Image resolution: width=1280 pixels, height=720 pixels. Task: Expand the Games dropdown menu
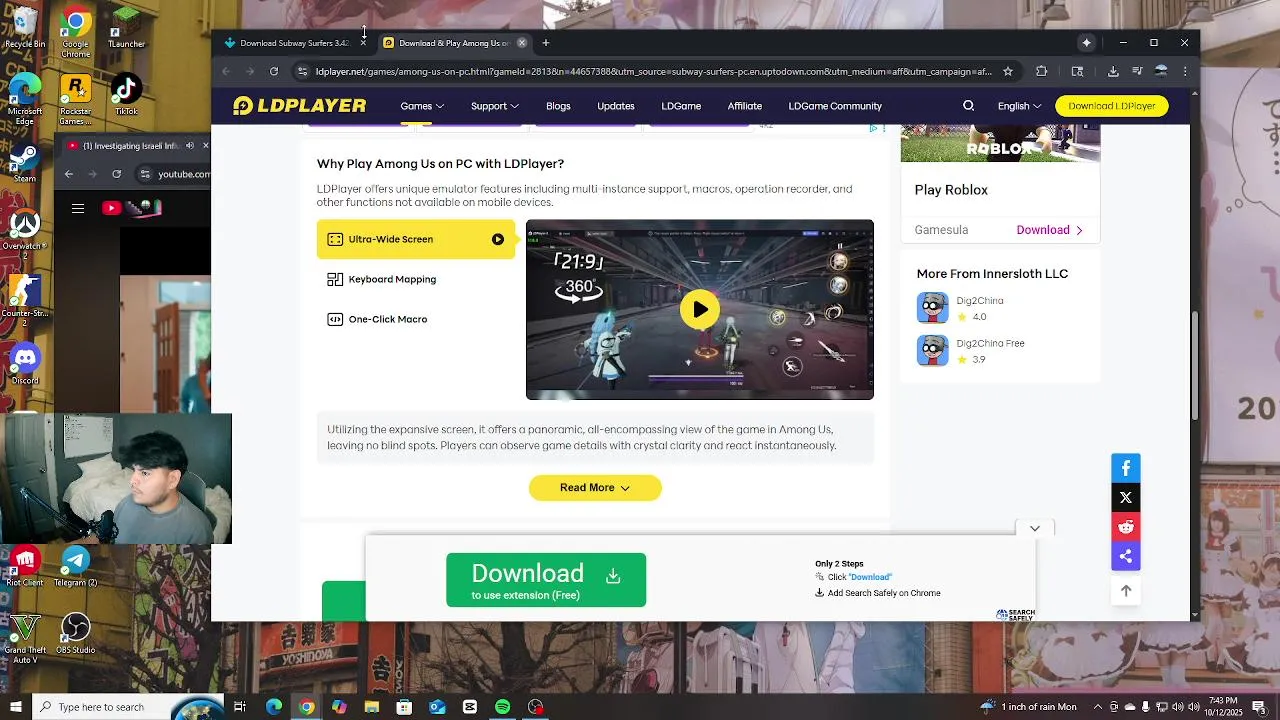pos(422,106)
